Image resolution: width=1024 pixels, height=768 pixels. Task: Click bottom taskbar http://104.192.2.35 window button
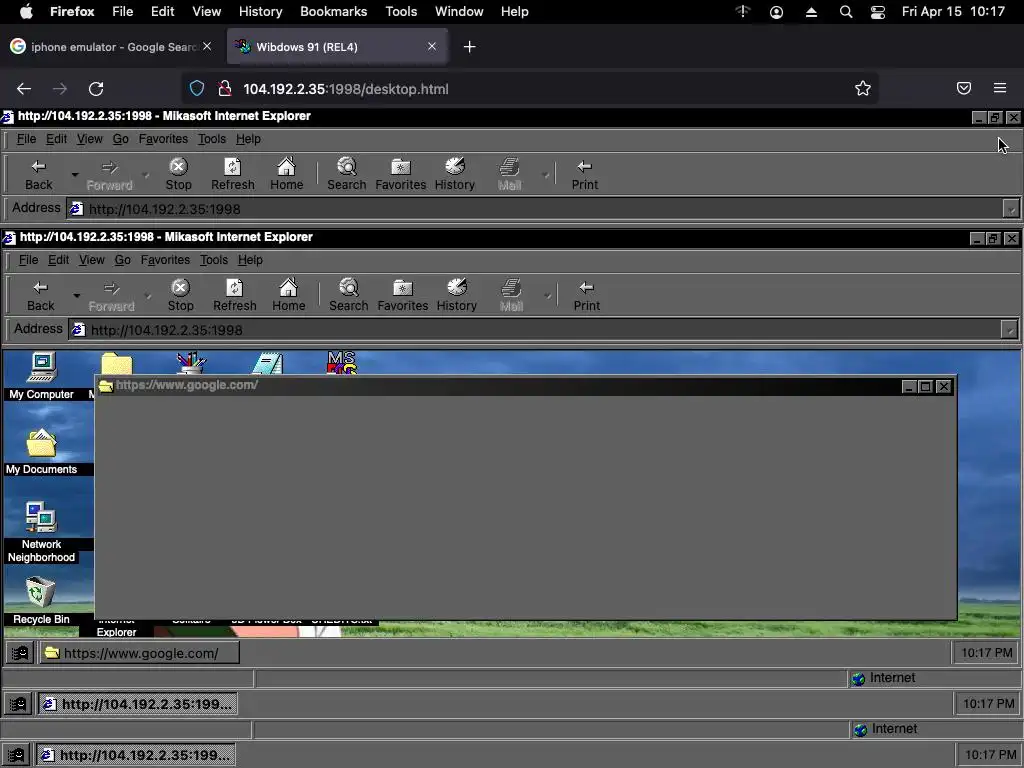pyautogui.click(x=135, y=755)
